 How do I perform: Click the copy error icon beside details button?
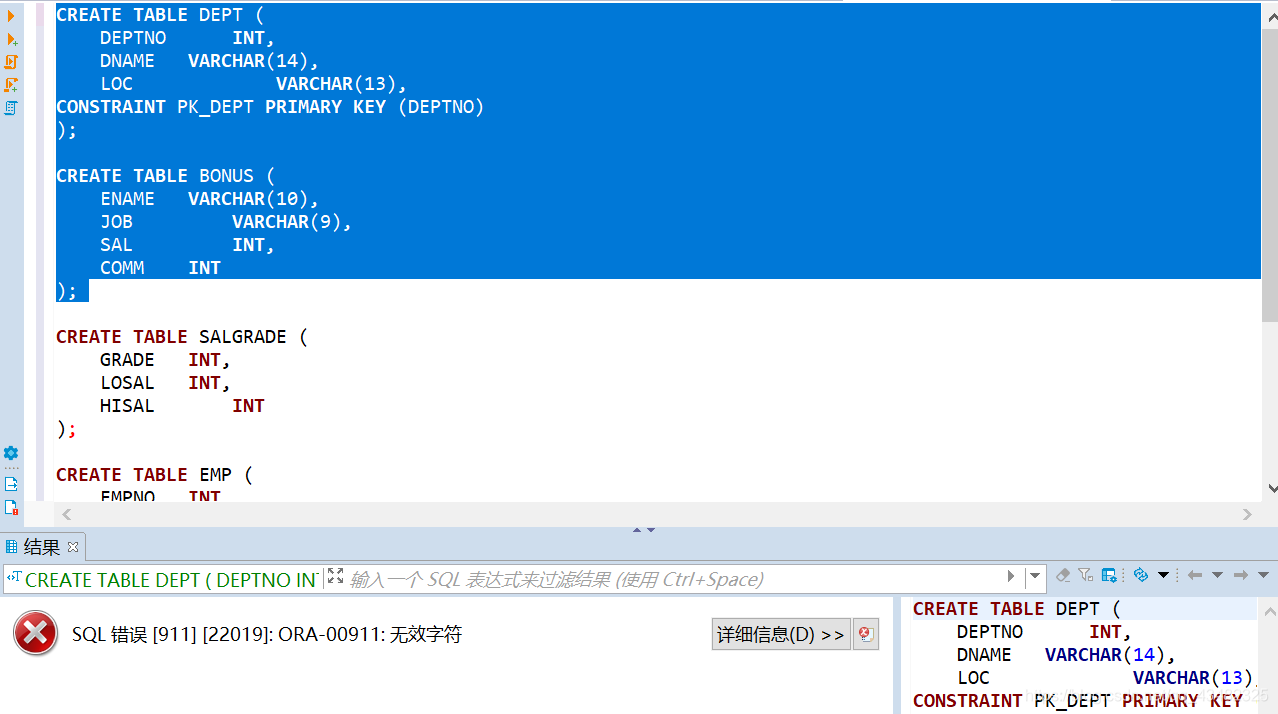[866, 634]
